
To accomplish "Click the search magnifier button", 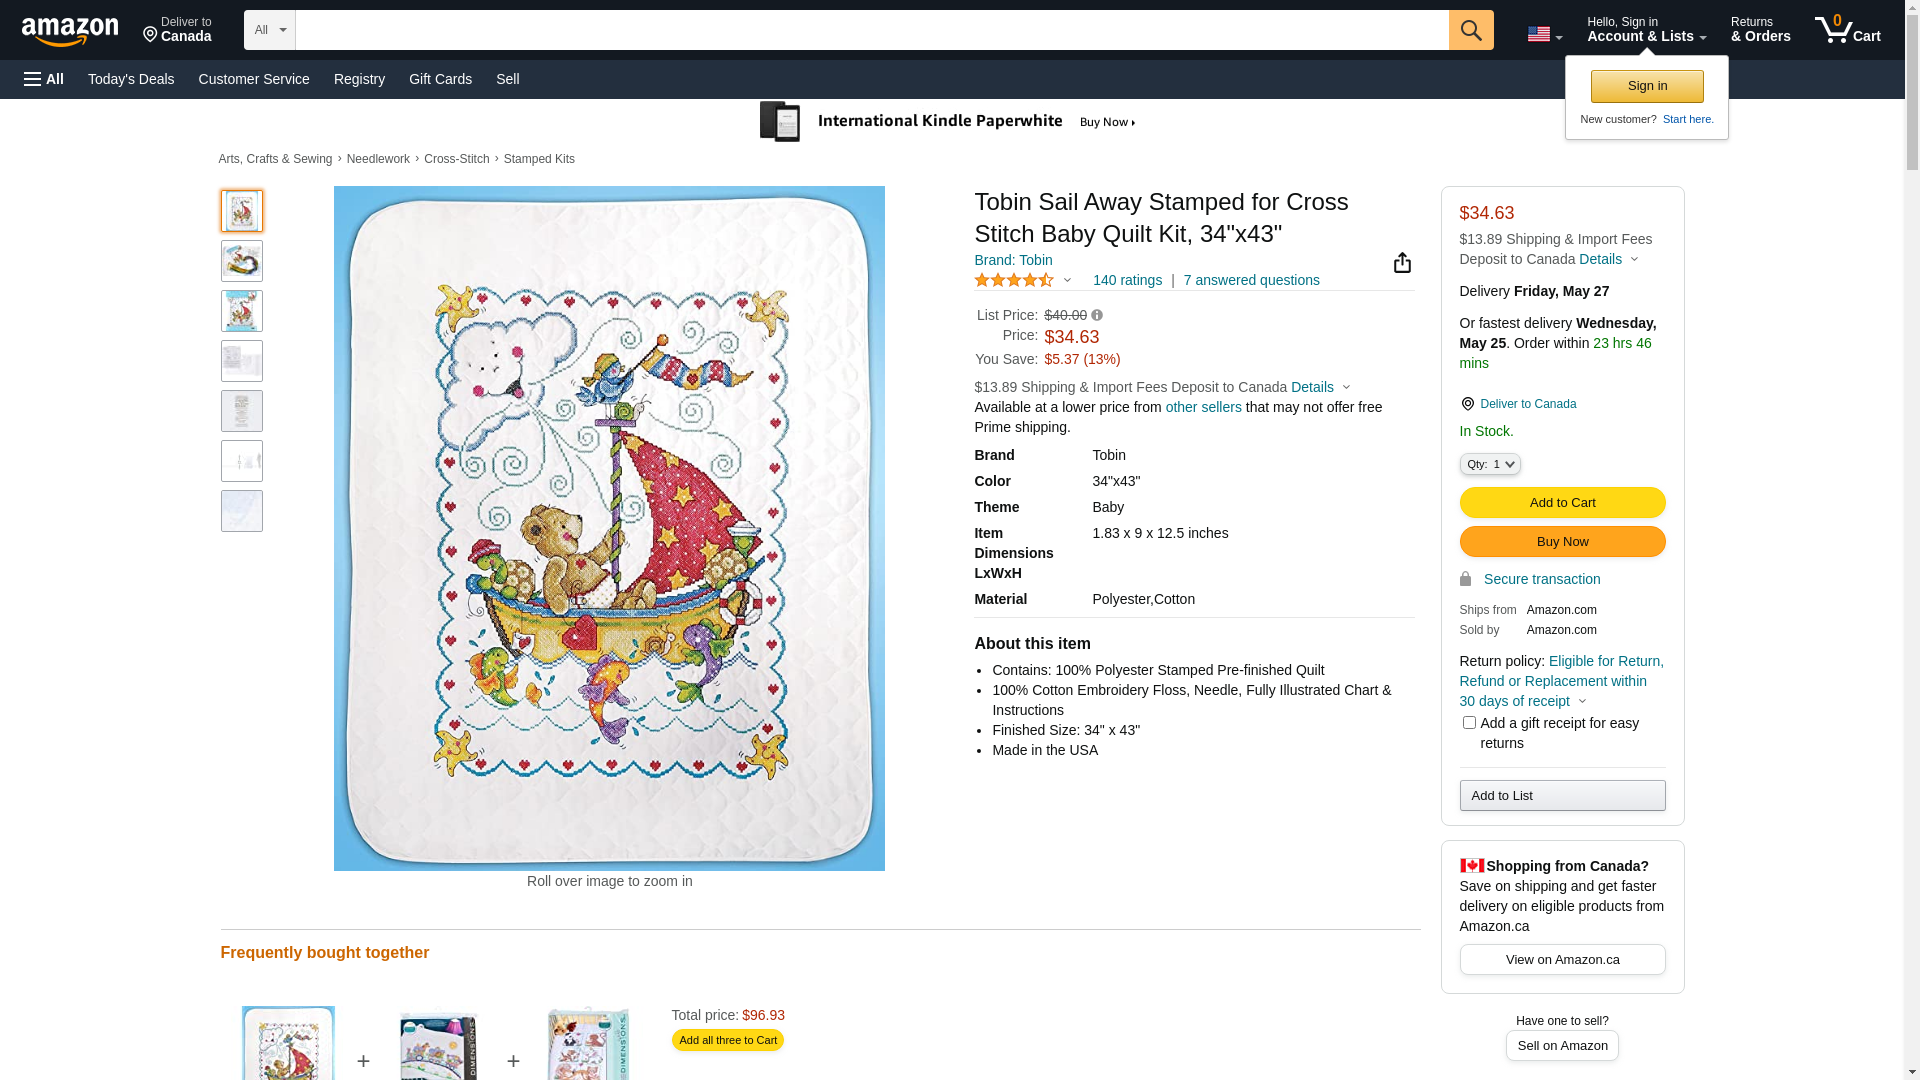I will coord(1470,30).
